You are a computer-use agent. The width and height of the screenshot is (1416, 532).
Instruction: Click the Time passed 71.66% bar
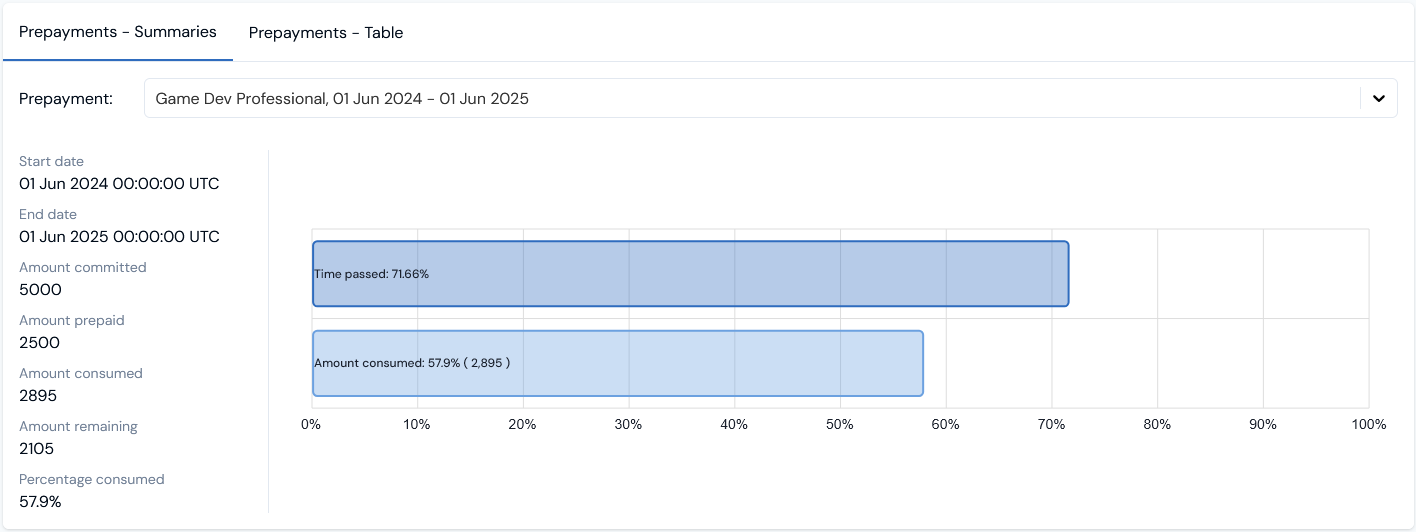click(690, 273)
